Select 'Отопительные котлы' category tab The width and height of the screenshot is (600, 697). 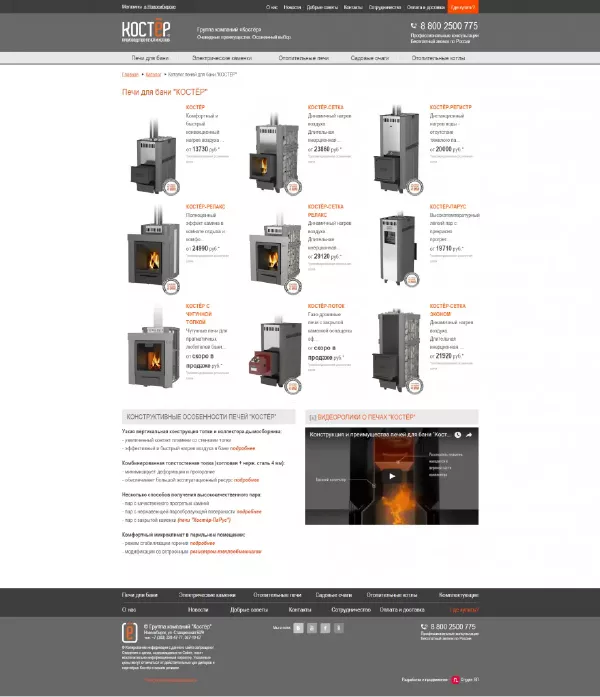point(439,58)
